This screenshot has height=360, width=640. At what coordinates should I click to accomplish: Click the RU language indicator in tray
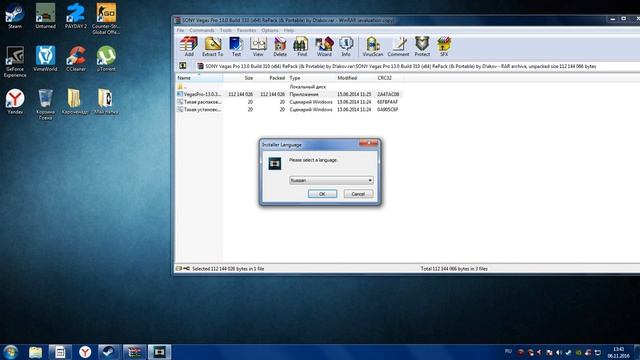[x=508, y=351]
